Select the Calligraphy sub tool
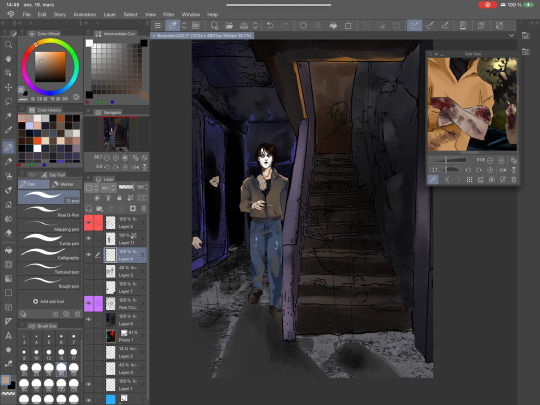The height and width of the screenshot is (405, 540). [49, 254]
